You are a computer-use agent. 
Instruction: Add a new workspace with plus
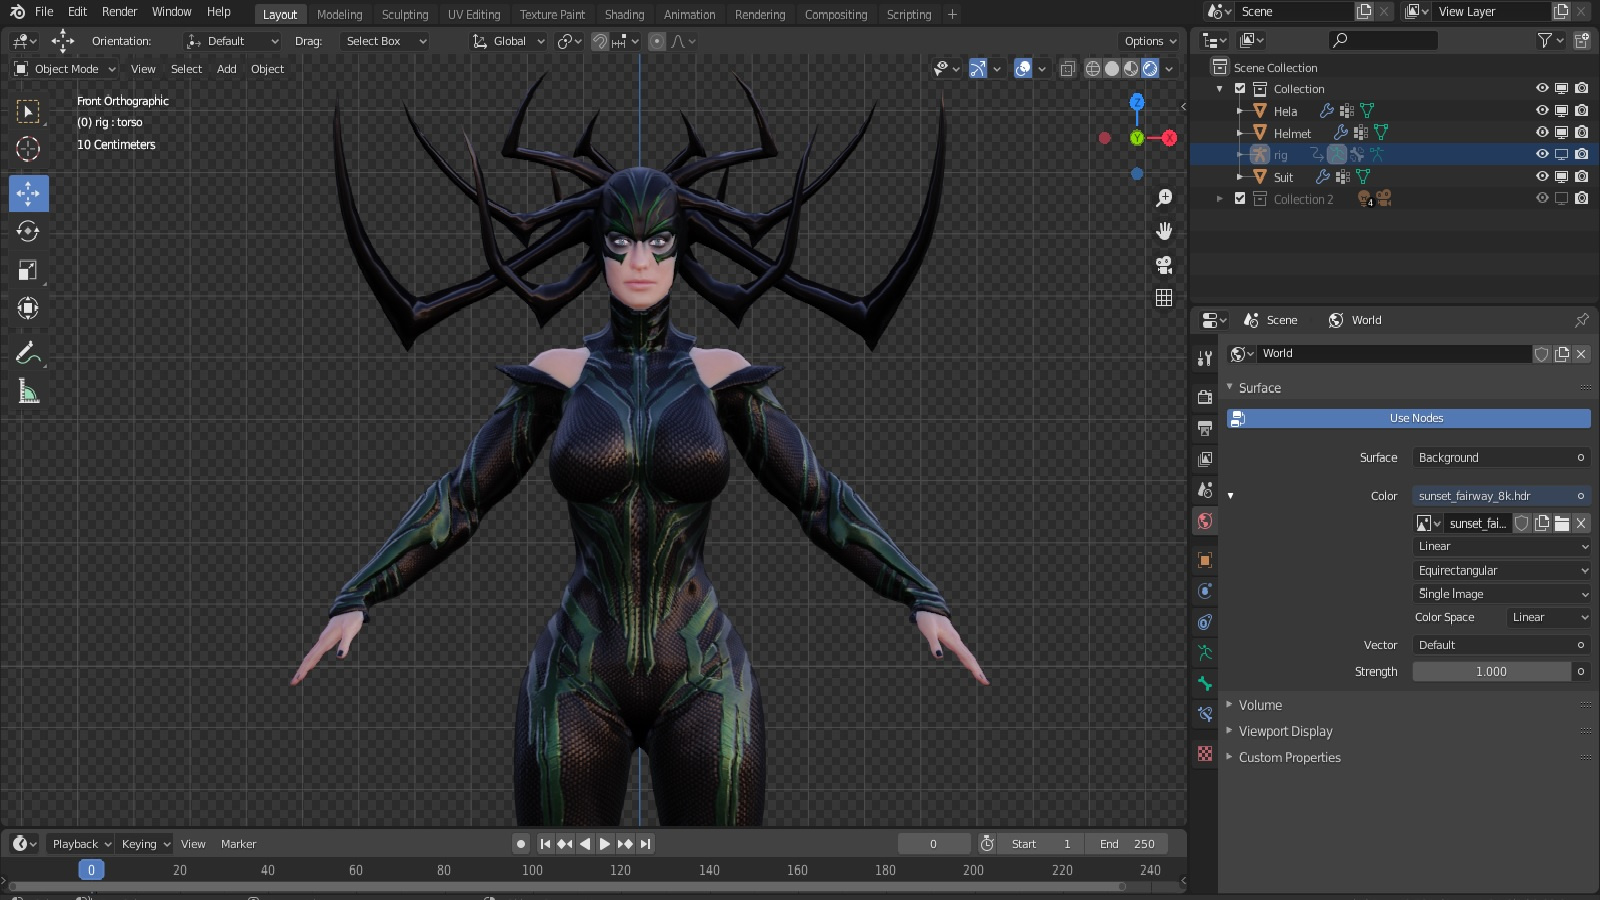coord(952,14)
